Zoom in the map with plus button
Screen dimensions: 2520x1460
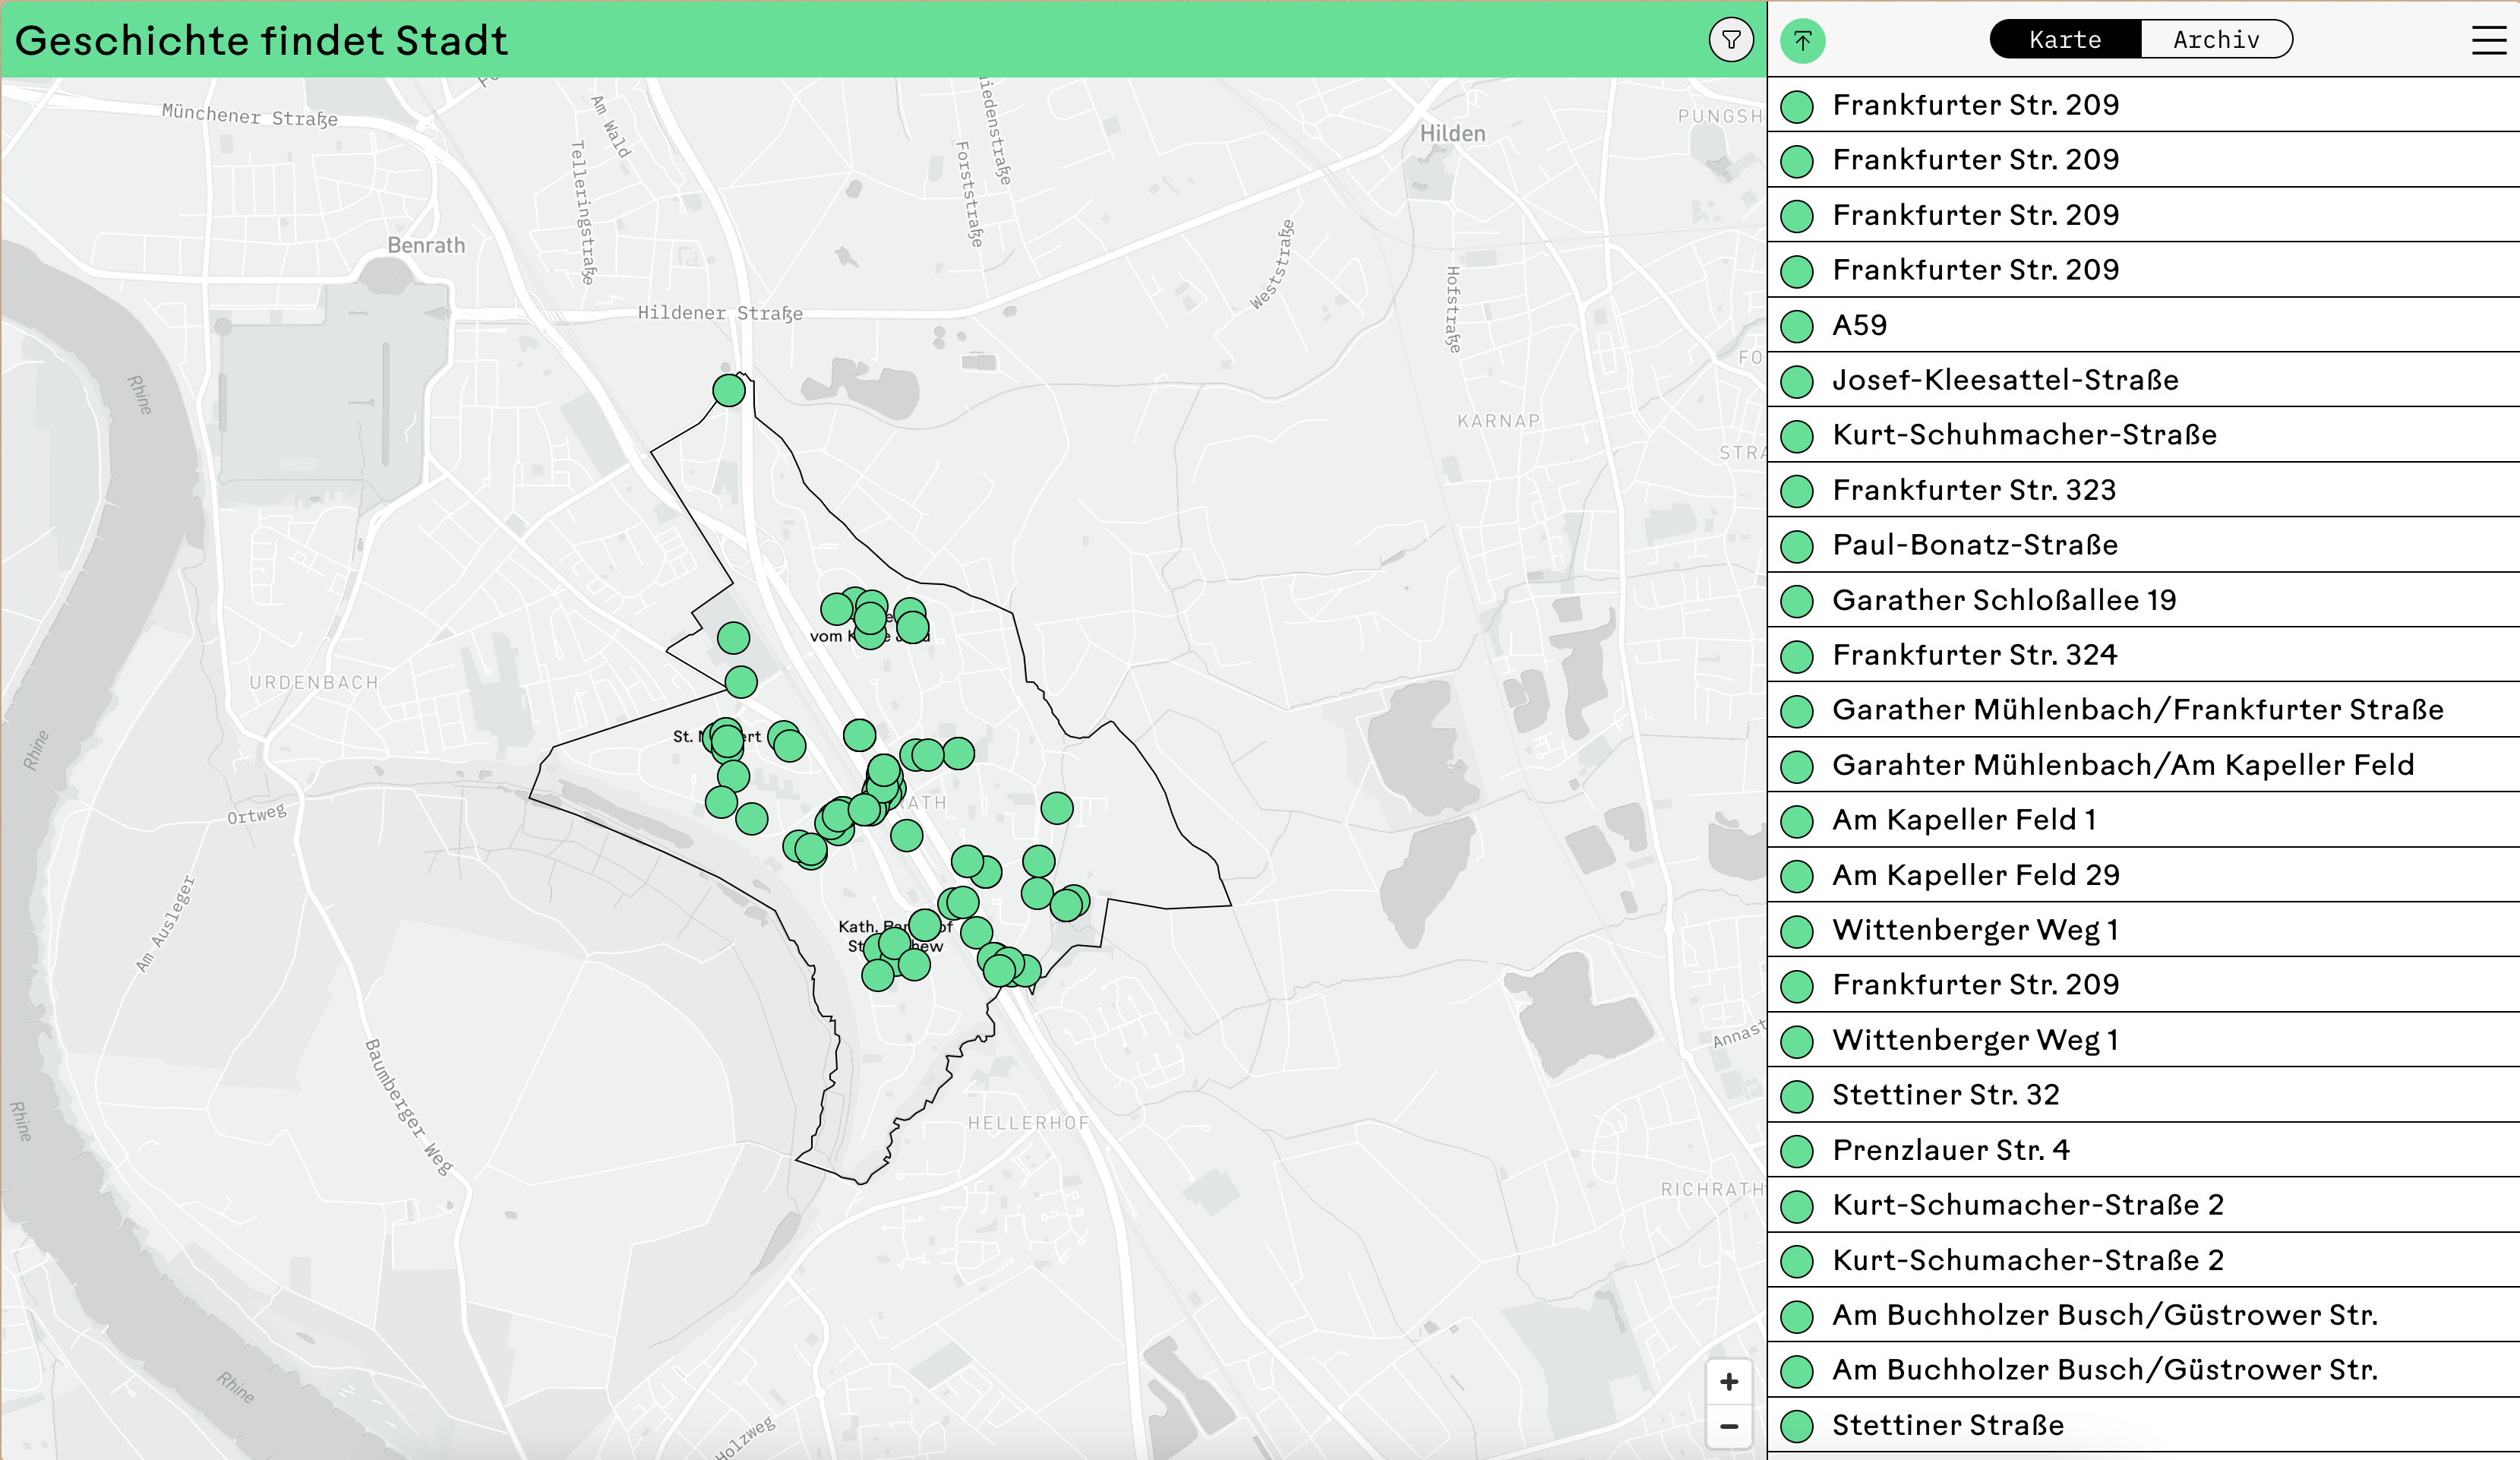pyautogui.click(x=1729, y=1382)
